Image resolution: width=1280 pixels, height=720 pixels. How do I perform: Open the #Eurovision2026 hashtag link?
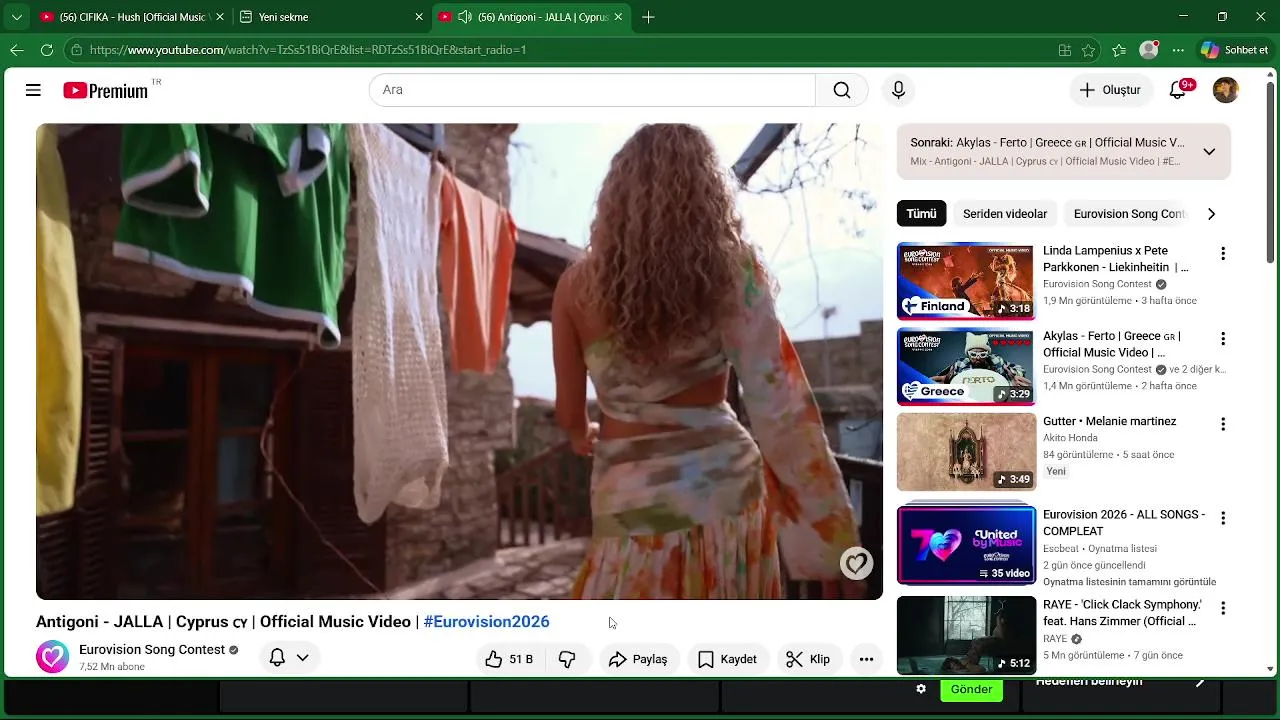[x=486, y=622]
